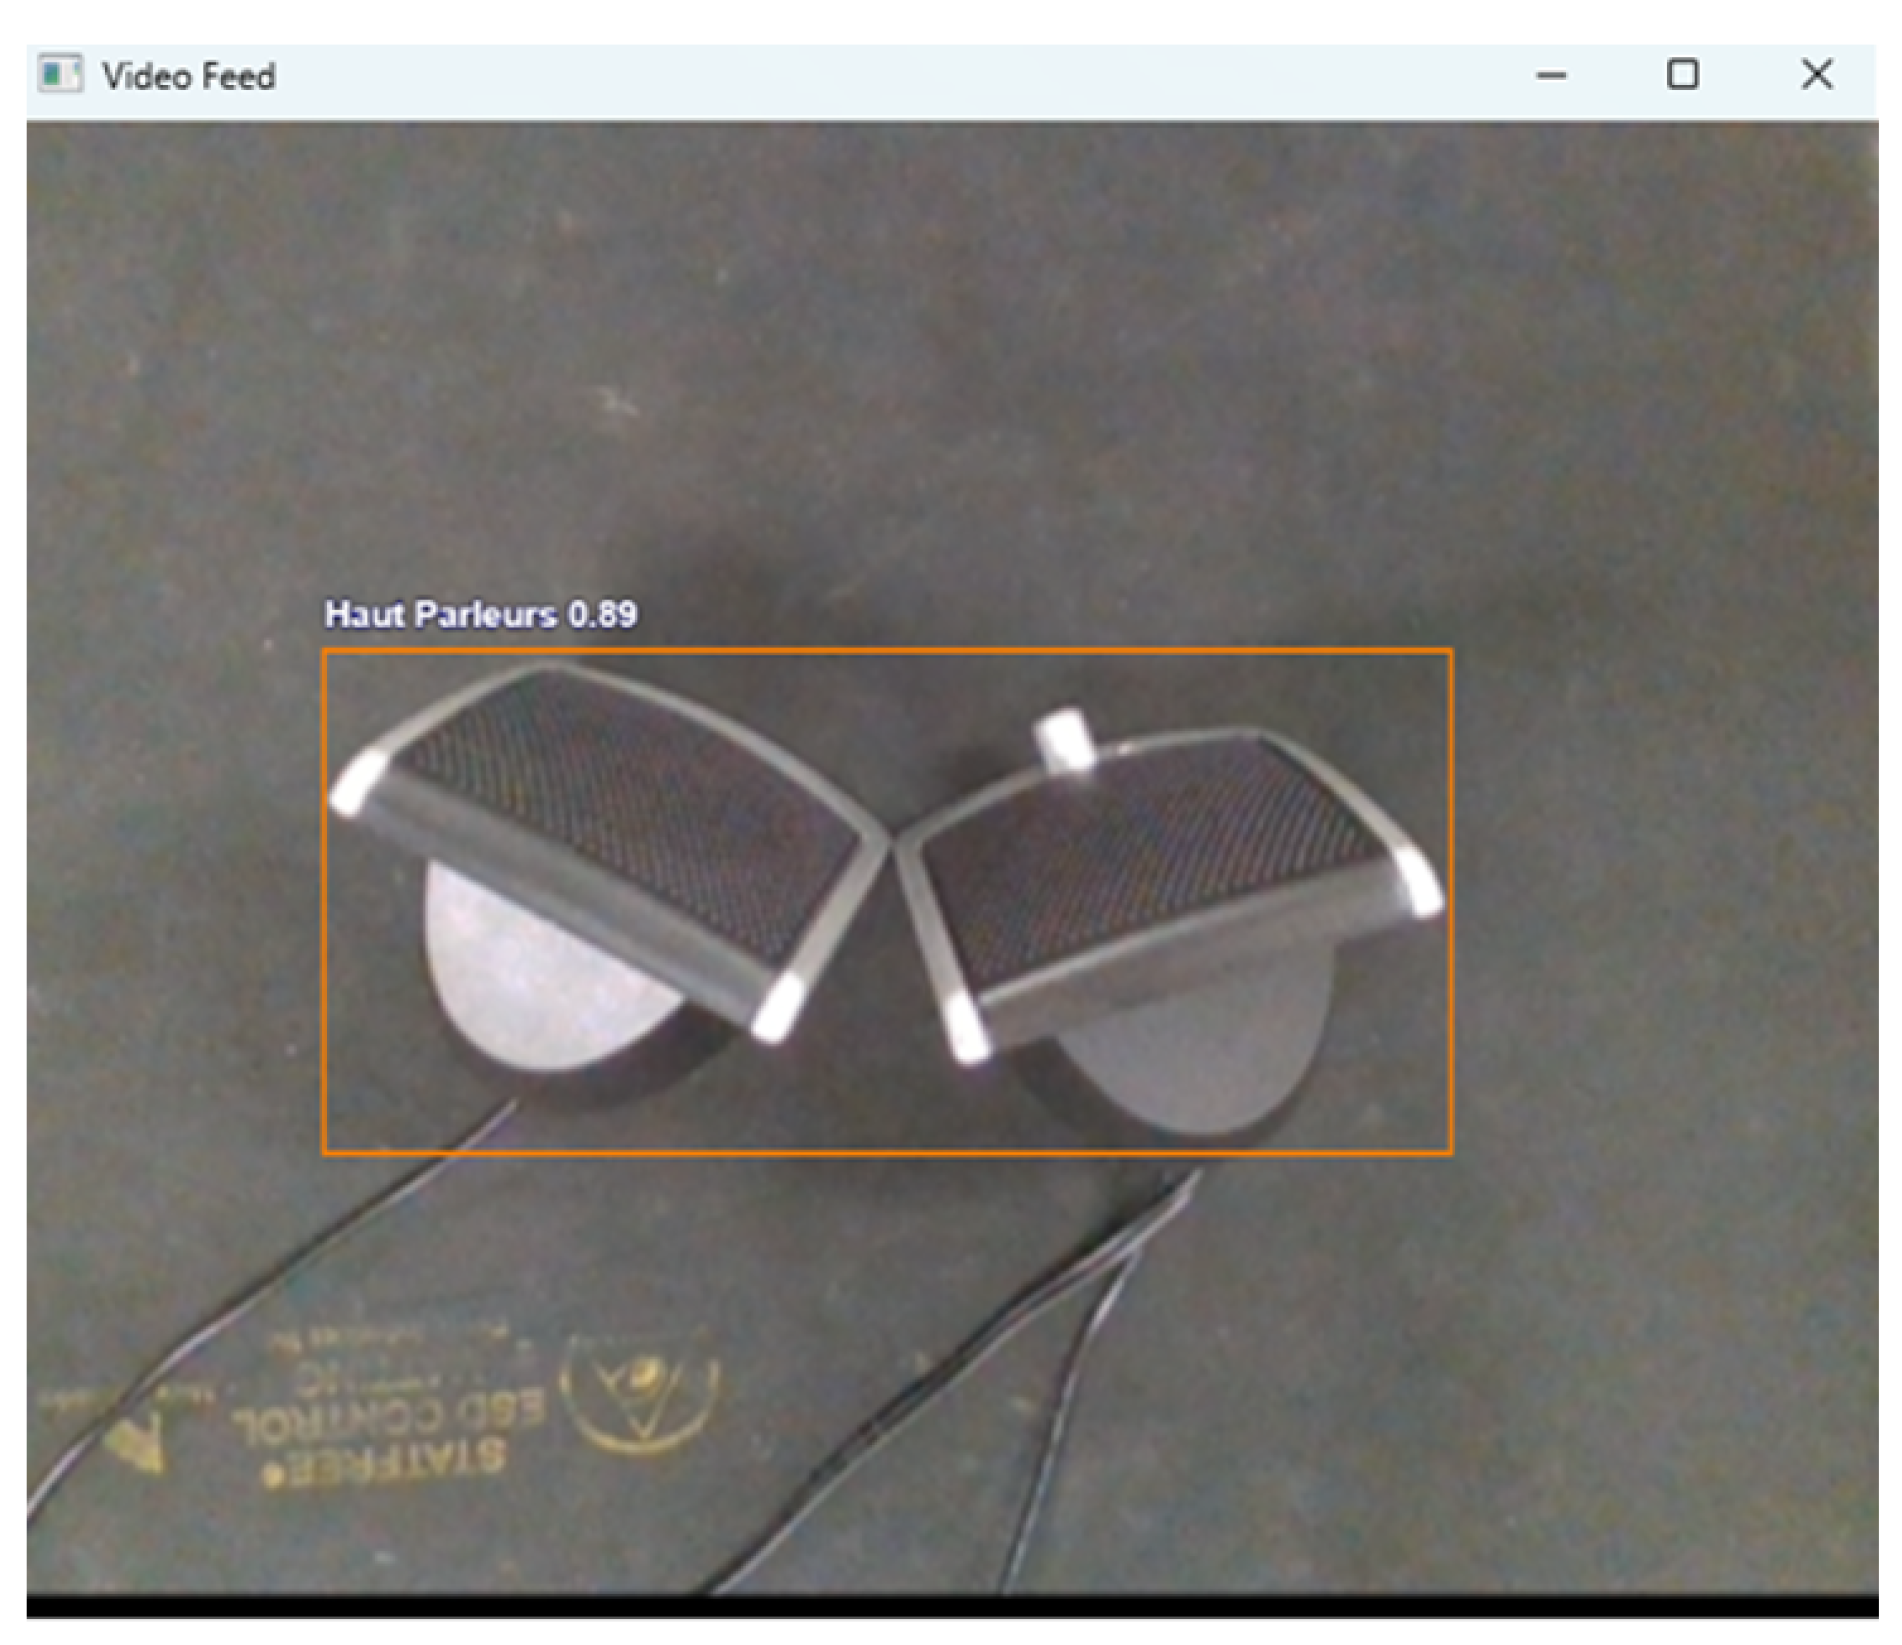This screenshot has height=1645, width=1902.
Task: Maximize the Video Feed window
Action: pyautogui.click(x=1682, y=75)
